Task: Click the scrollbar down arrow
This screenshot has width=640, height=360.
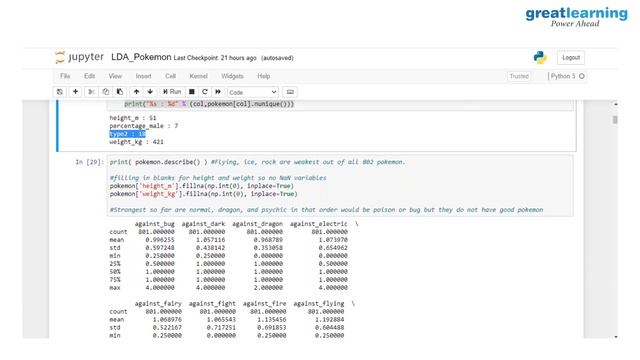Action: 616,336
